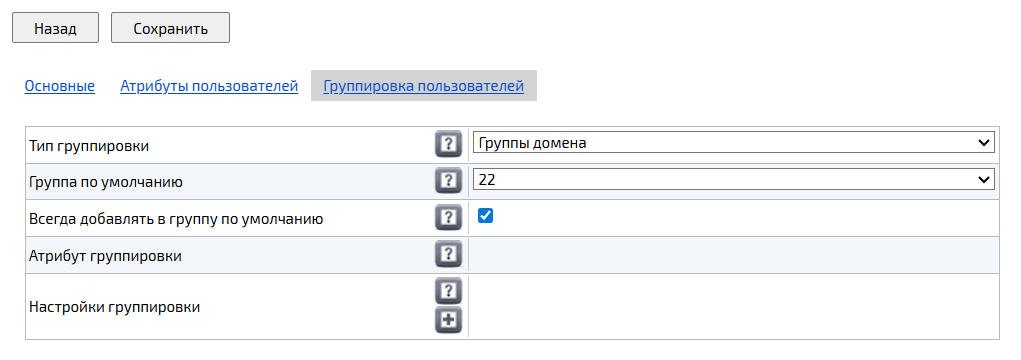
Task: Click help icon beside Атрибут группировки
Action: click(x=448, y=255)
